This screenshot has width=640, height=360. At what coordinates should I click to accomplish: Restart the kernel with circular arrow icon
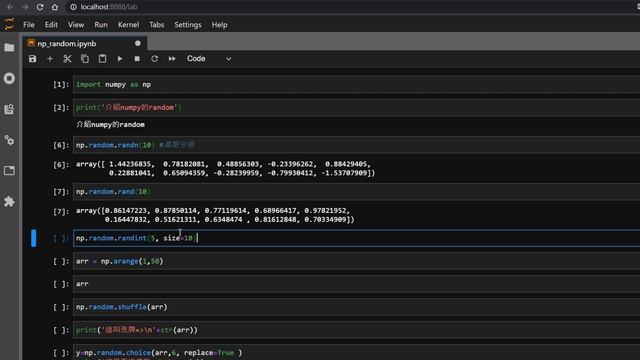154,59
